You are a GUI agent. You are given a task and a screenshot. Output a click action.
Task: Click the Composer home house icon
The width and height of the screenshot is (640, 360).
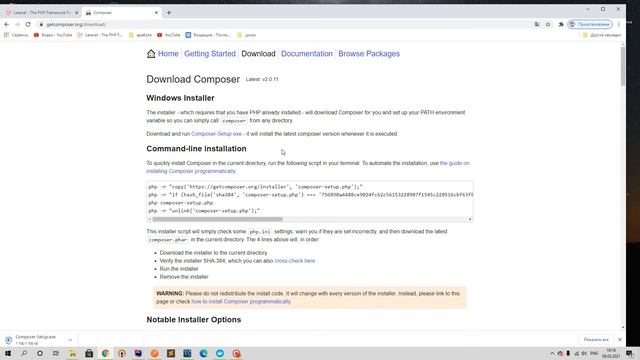151,53
